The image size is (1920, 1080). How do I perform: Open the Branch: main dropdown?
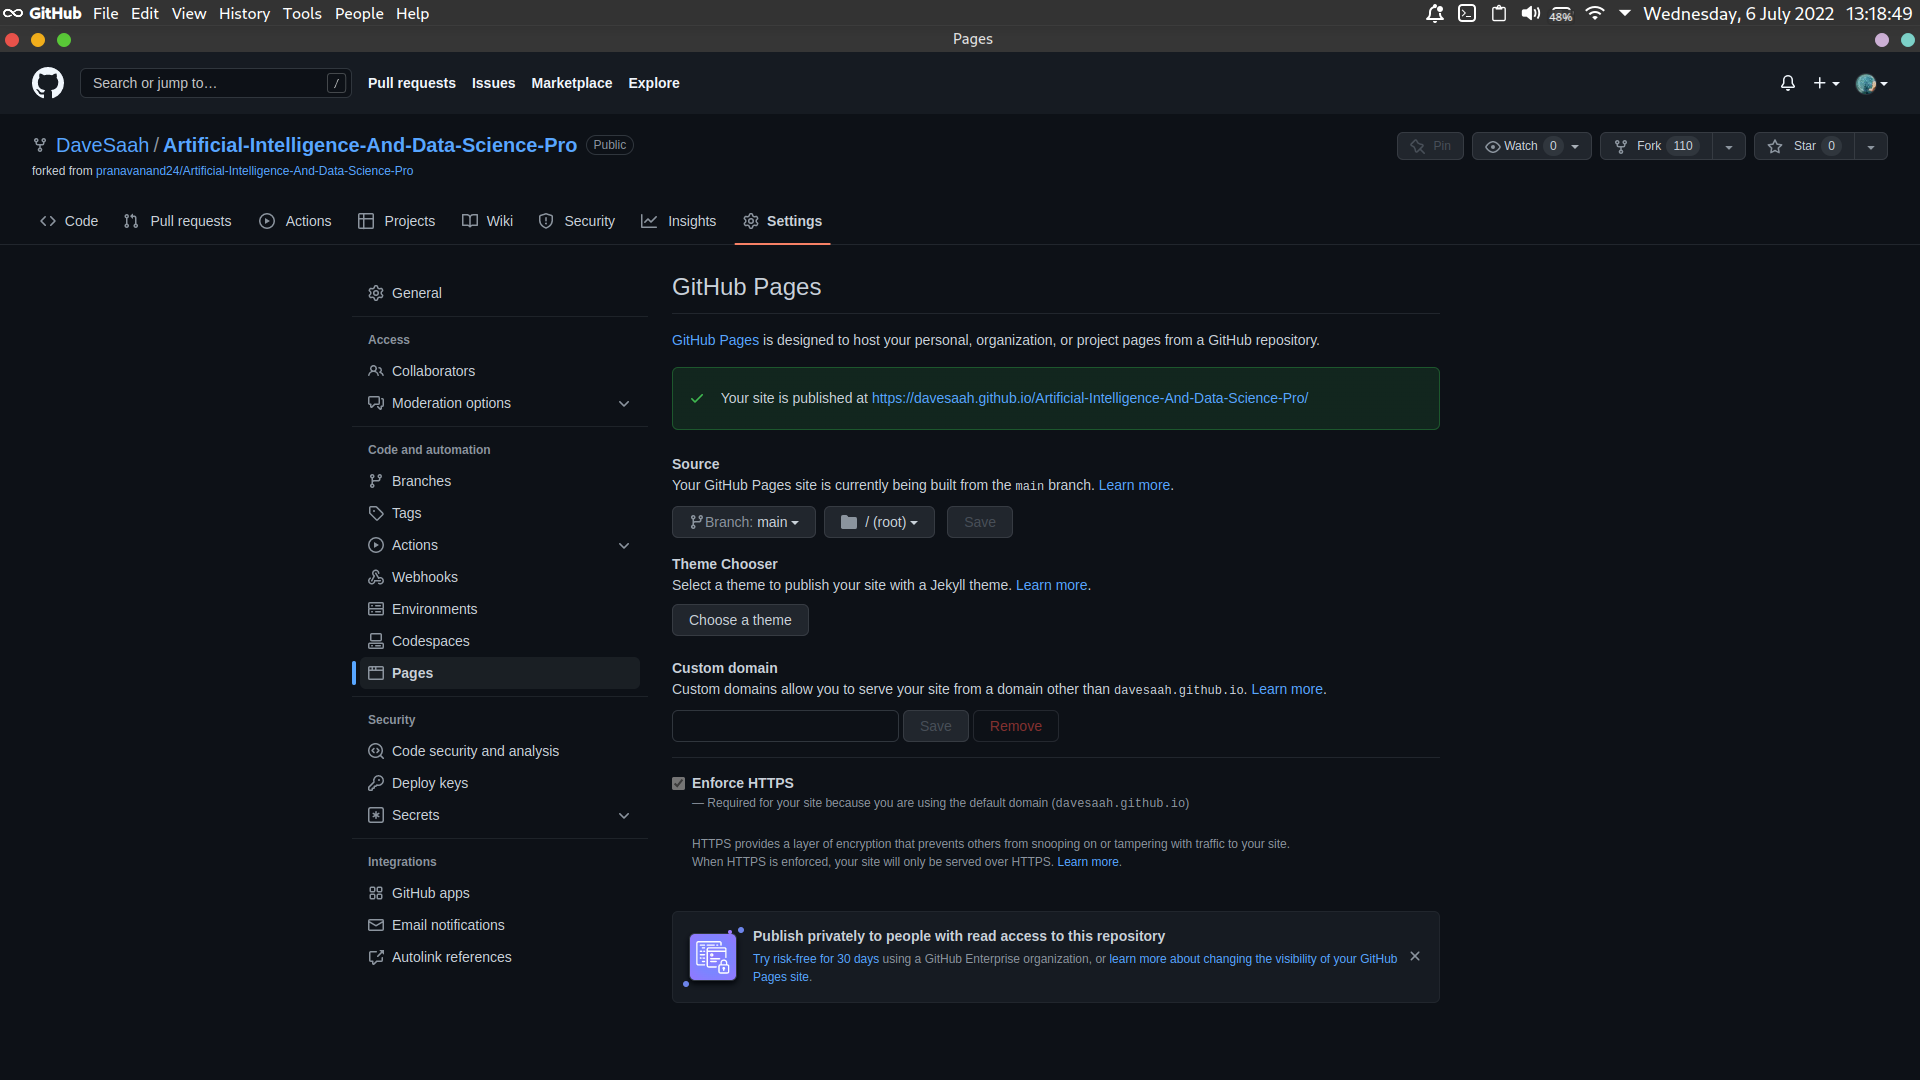tap(743, 522)
